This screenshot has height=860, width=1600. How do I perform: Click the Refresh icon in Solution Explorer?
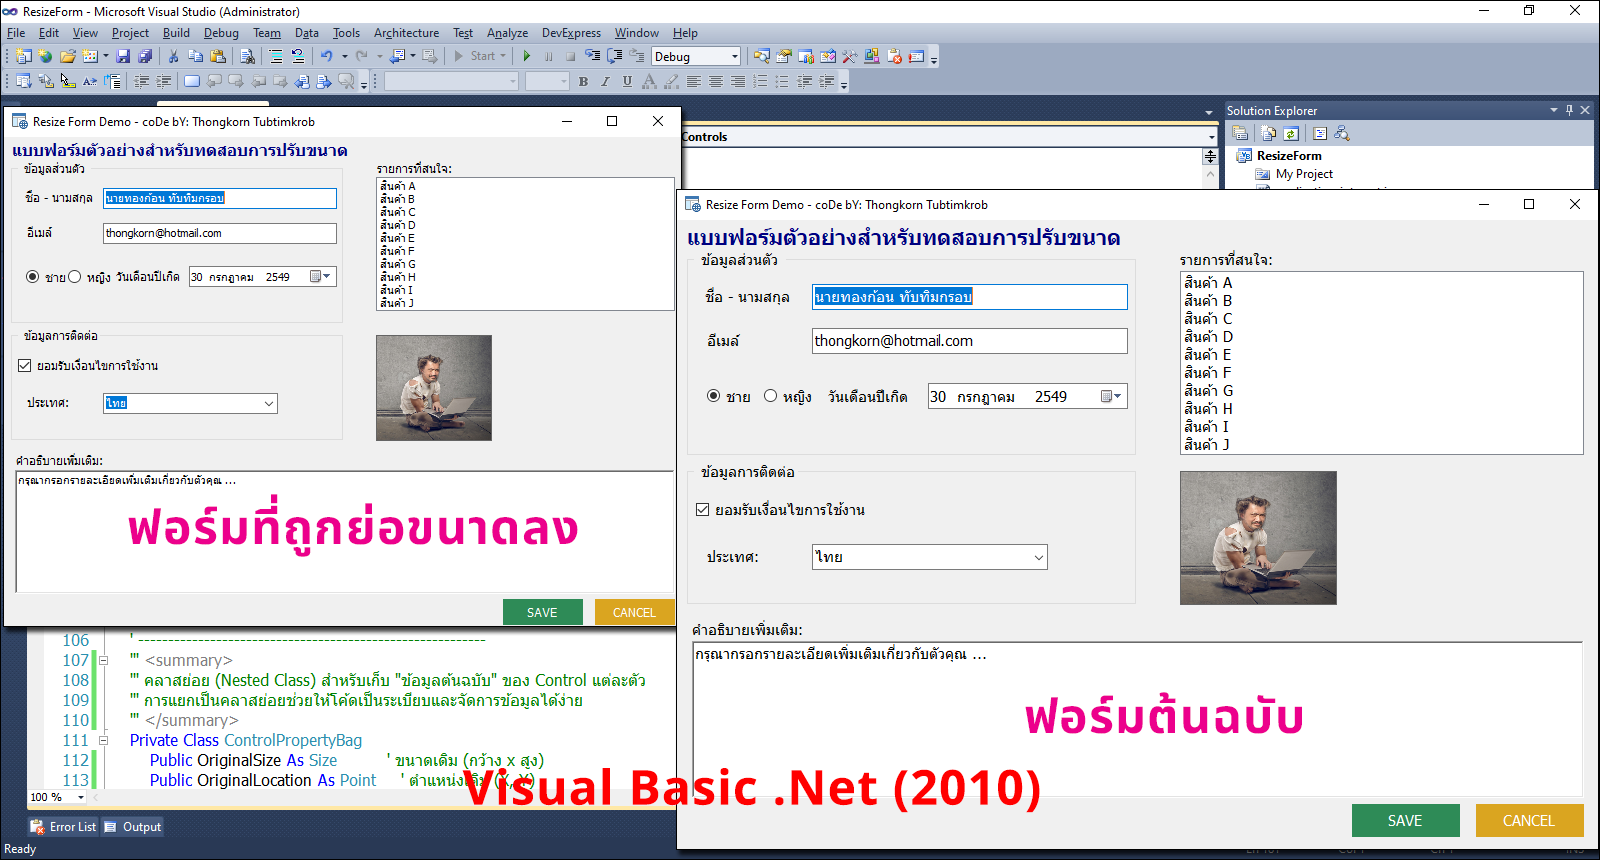(1291, 133)
